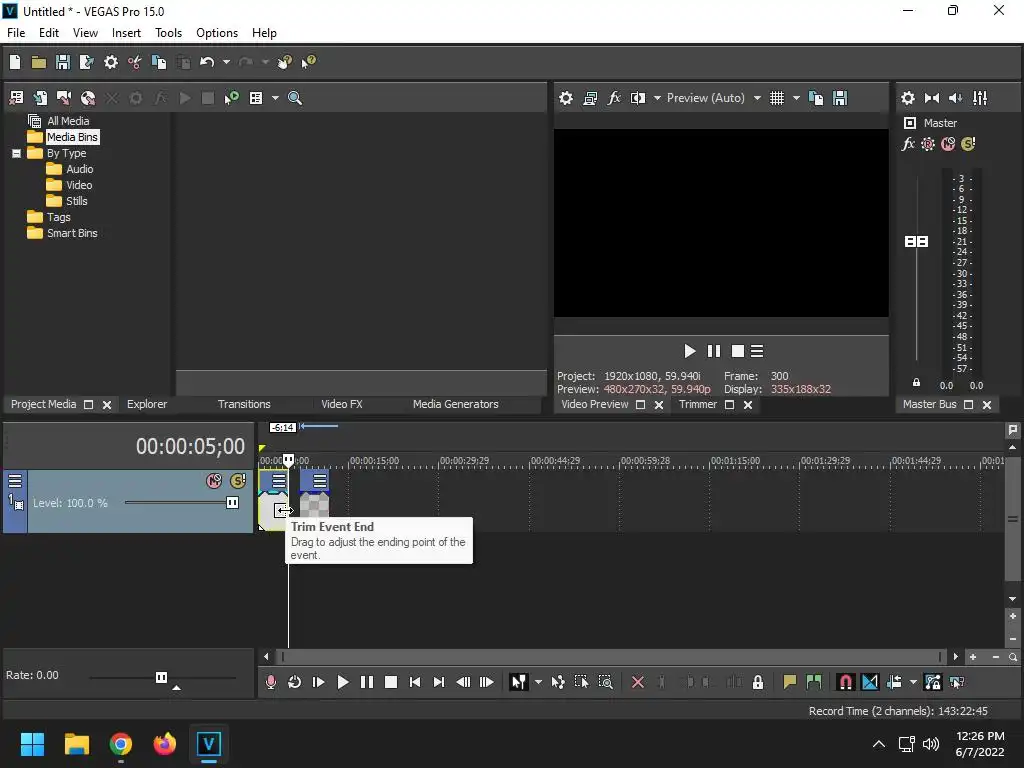Create a new project with the blank-page icon
1024x768 pixels.
pyautogui.click(x=15, y=62)
